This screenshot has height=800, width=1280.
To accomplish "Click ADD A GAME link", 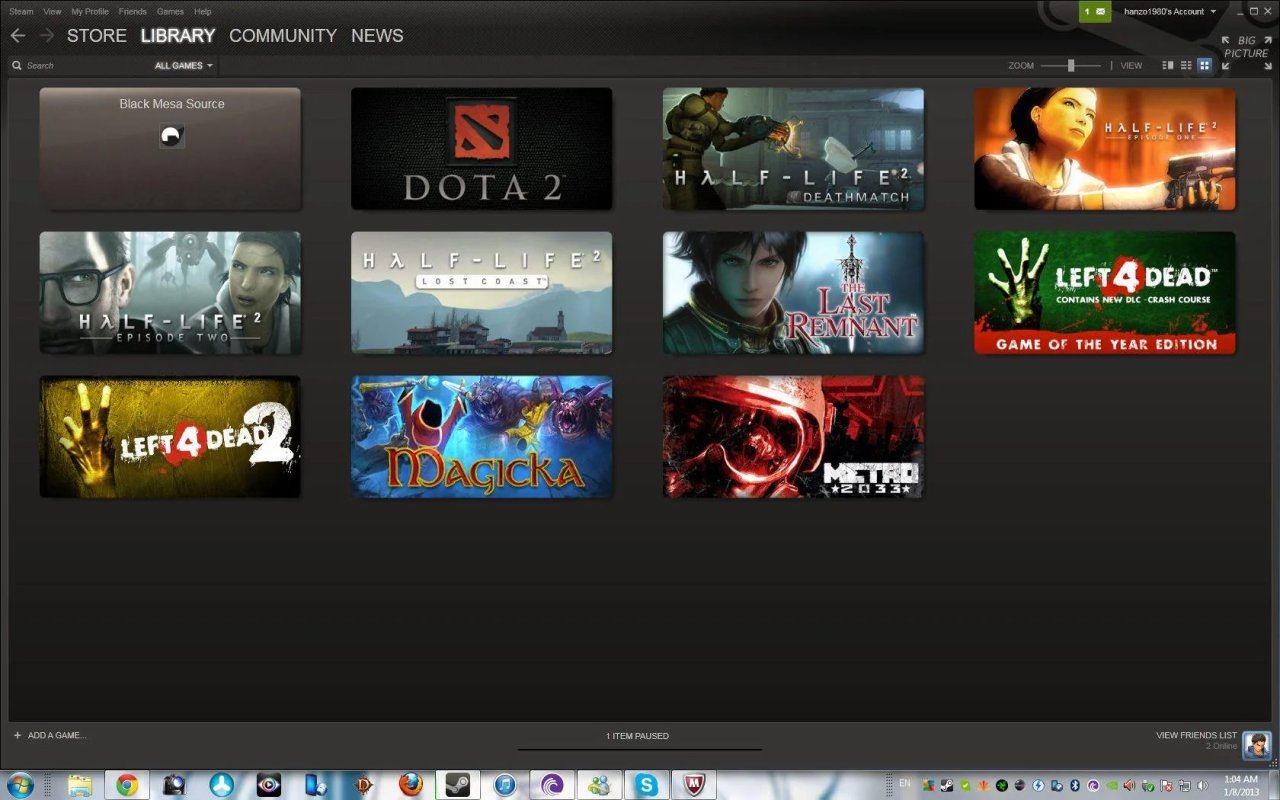I will pos(57,736).
